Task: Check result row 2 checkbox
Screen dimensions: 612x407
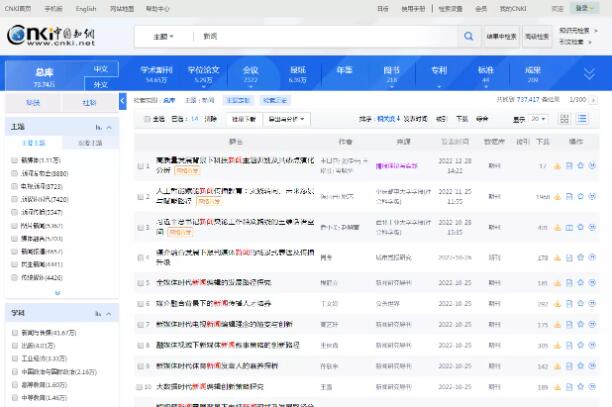Action: coord(140,197)
